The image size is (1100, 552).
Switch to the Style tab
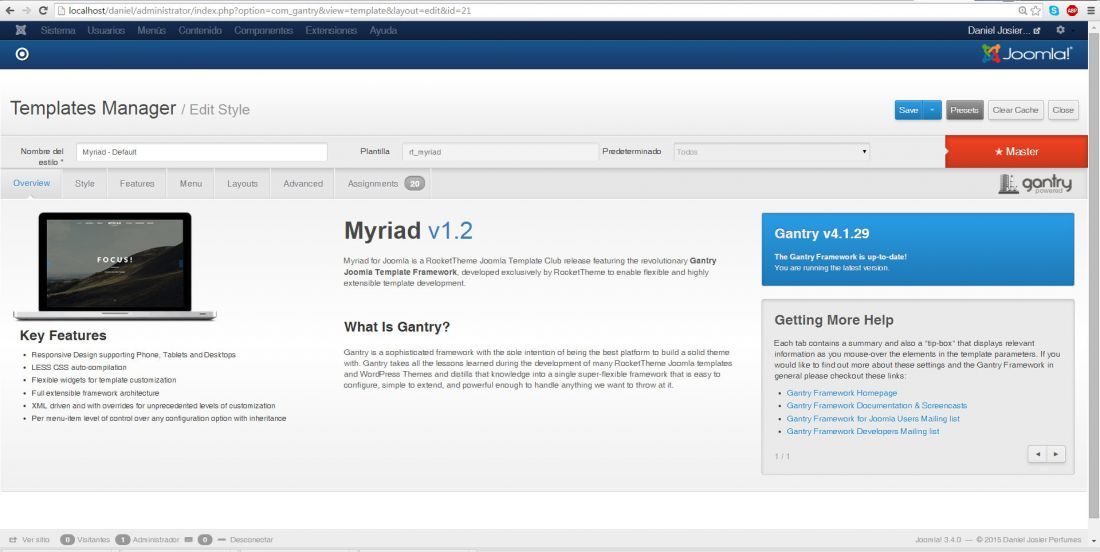(x=85, y=184)
